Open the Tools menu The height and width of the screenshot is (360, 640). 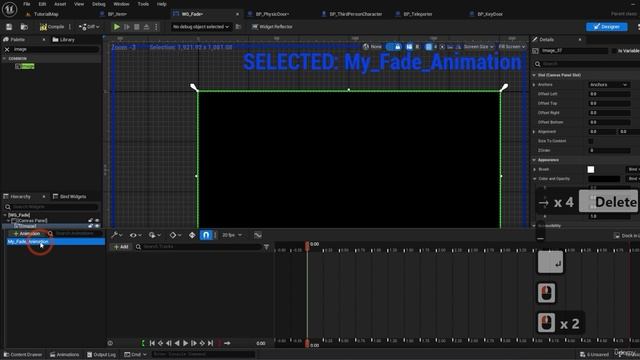pyautogui.click(x=143, y=4)
